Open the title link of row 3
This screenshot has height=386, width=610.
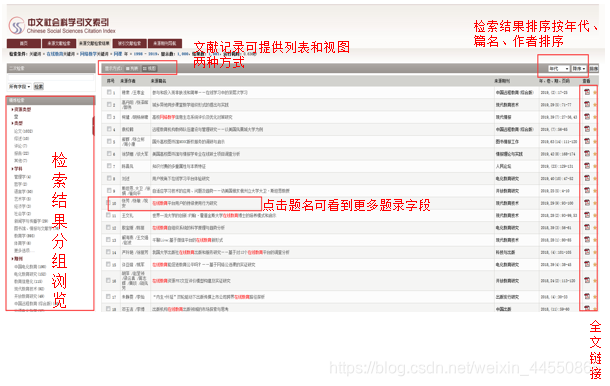pos(192,117)
